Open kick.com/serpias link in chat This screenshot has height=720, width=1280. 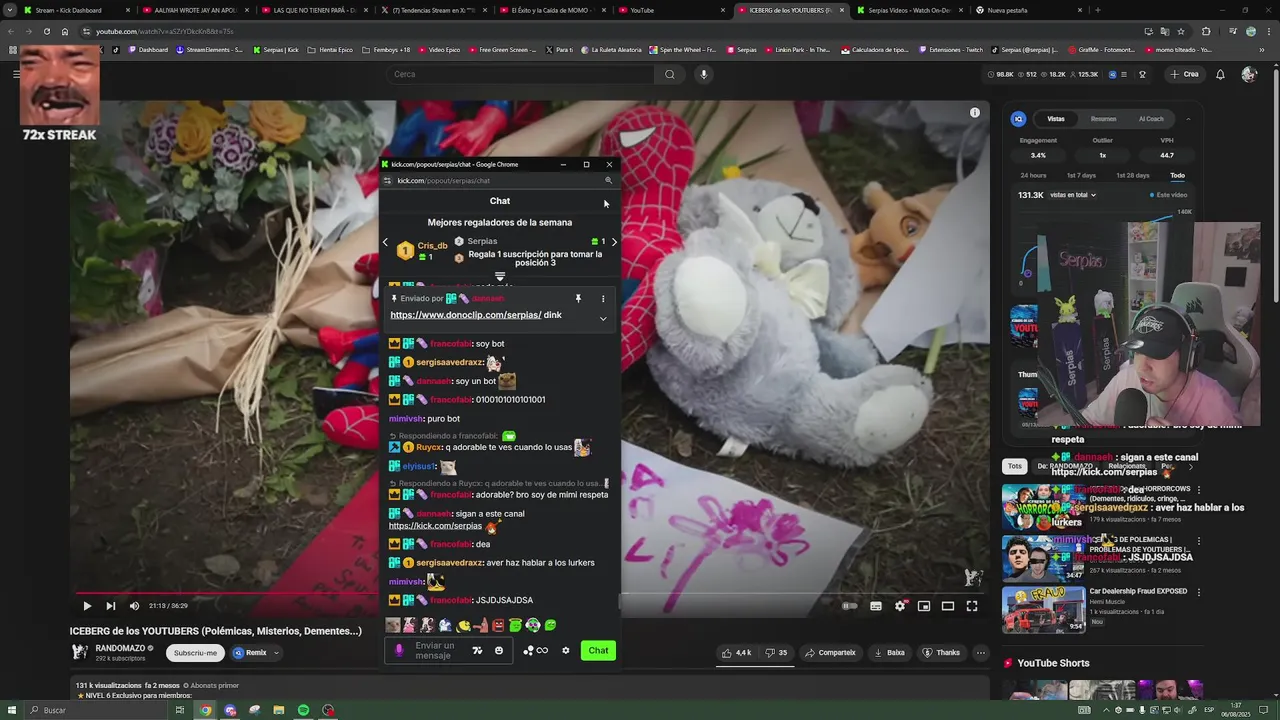pyautogui.click(x=435, y=526)
